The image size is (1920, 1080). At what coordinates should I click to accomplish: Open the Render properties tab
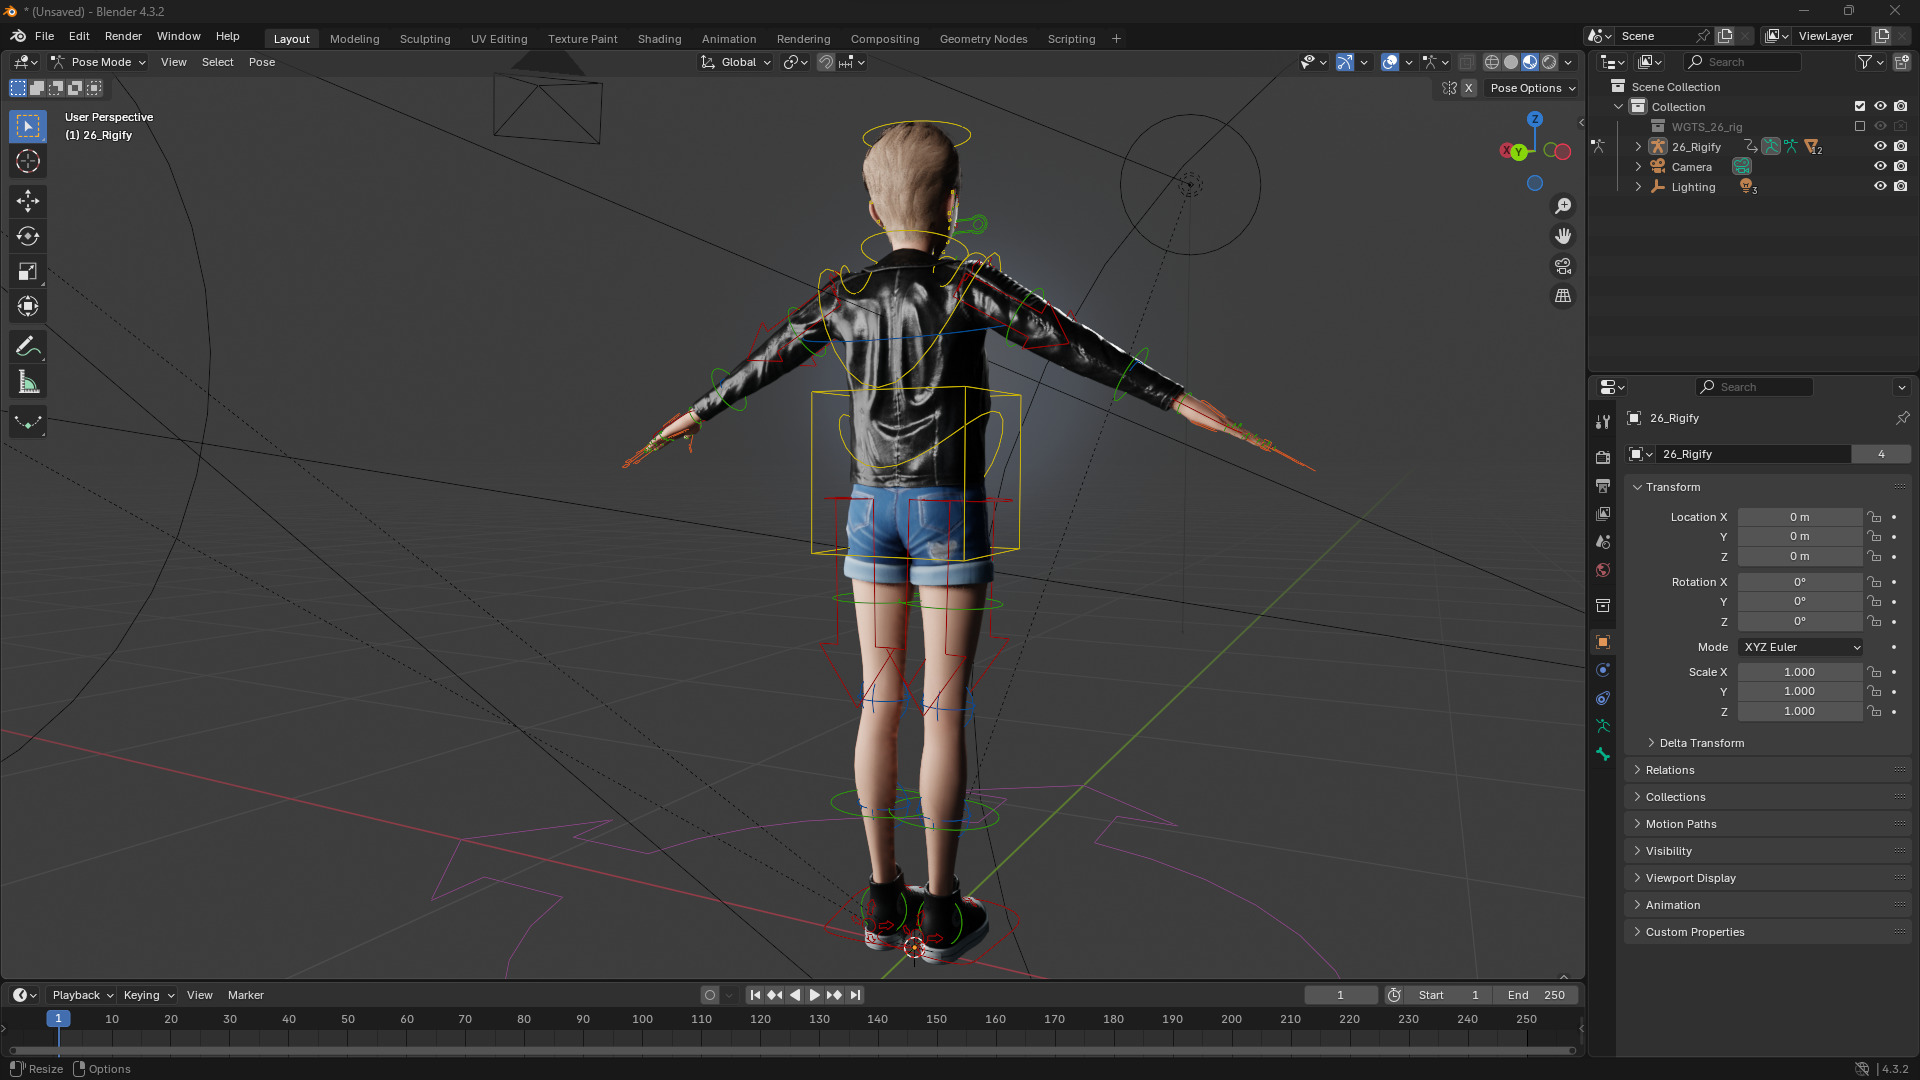[1603, 457]
